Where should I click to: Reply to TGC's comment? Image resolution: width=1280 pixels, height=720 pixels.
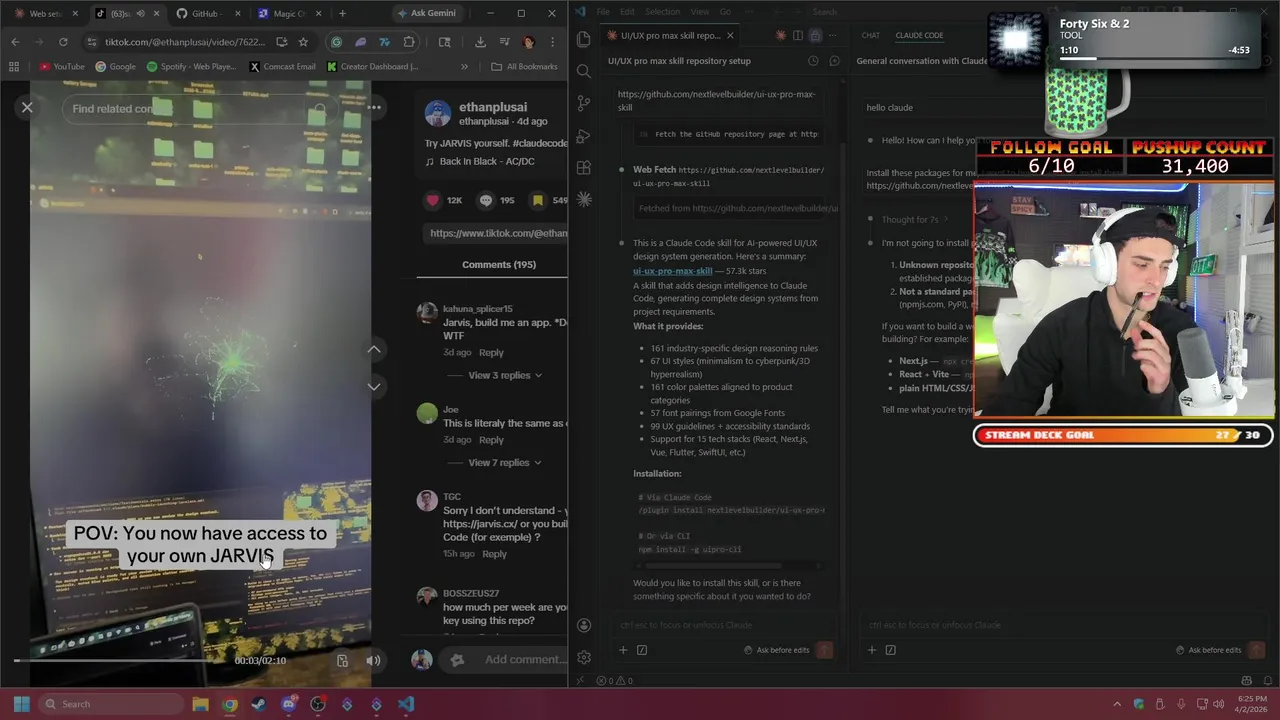494,553
